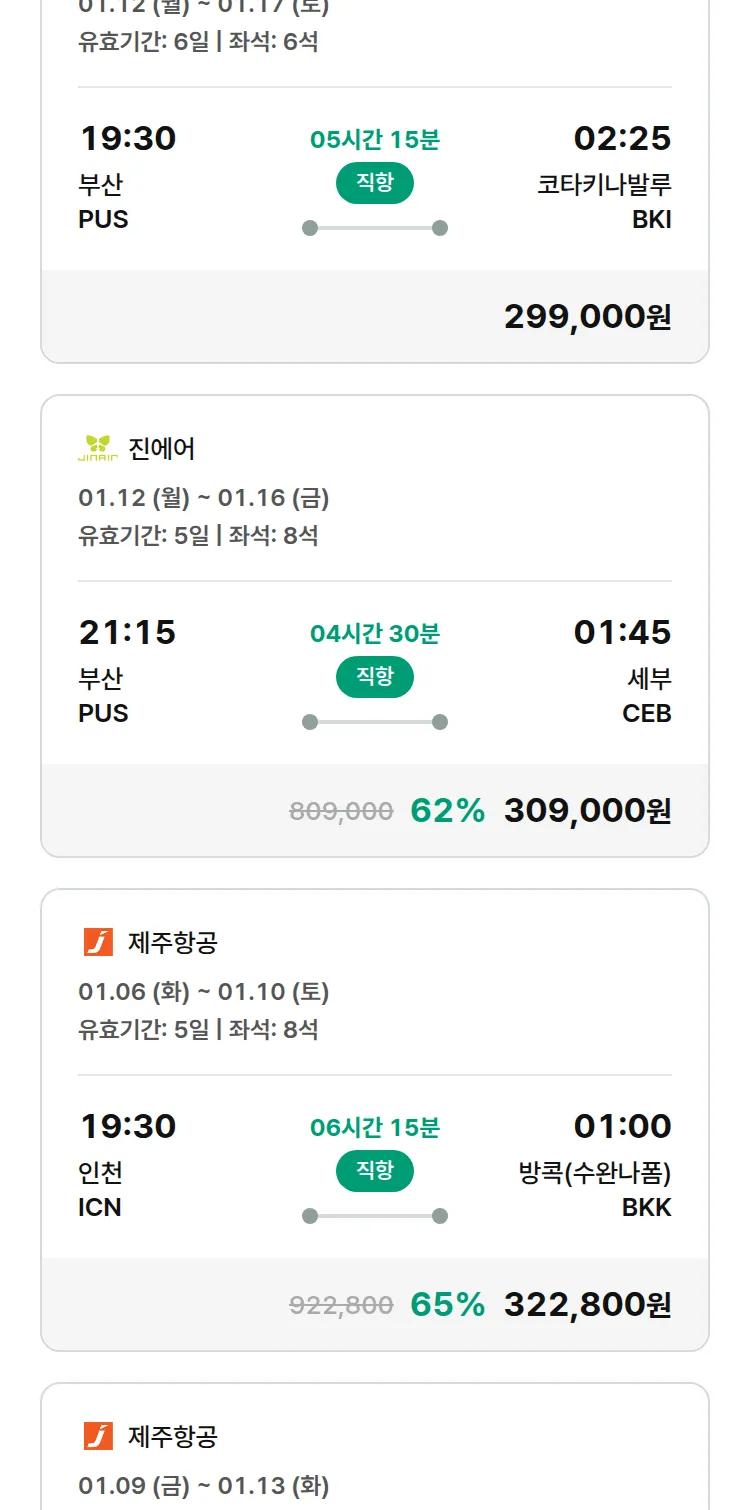Tap the 직항 badge on Kota Kinabalu flight
This screenshot has width=750, height=1510.
click(x=375, y=183)
